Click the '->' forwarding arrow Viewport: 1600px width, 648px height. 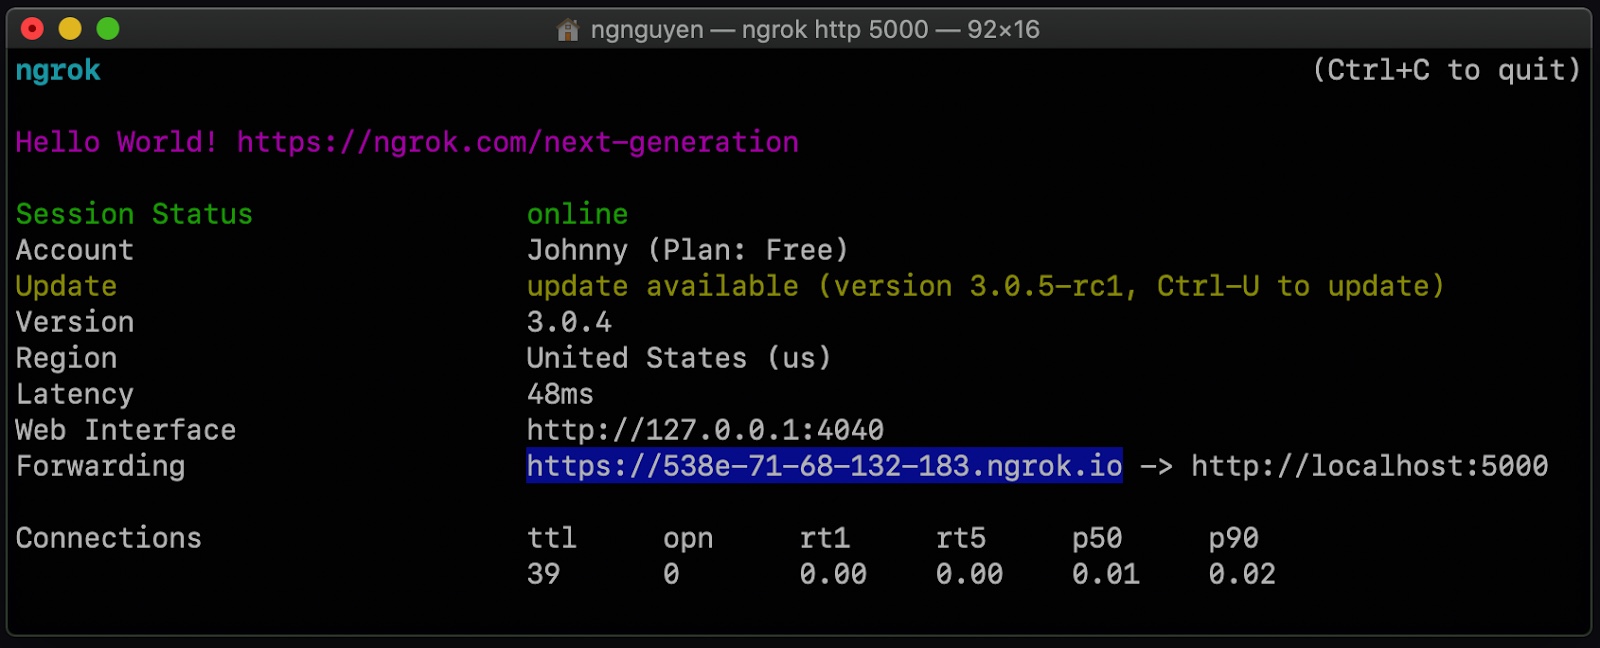pyautogui.click(x=1157, y=467)
